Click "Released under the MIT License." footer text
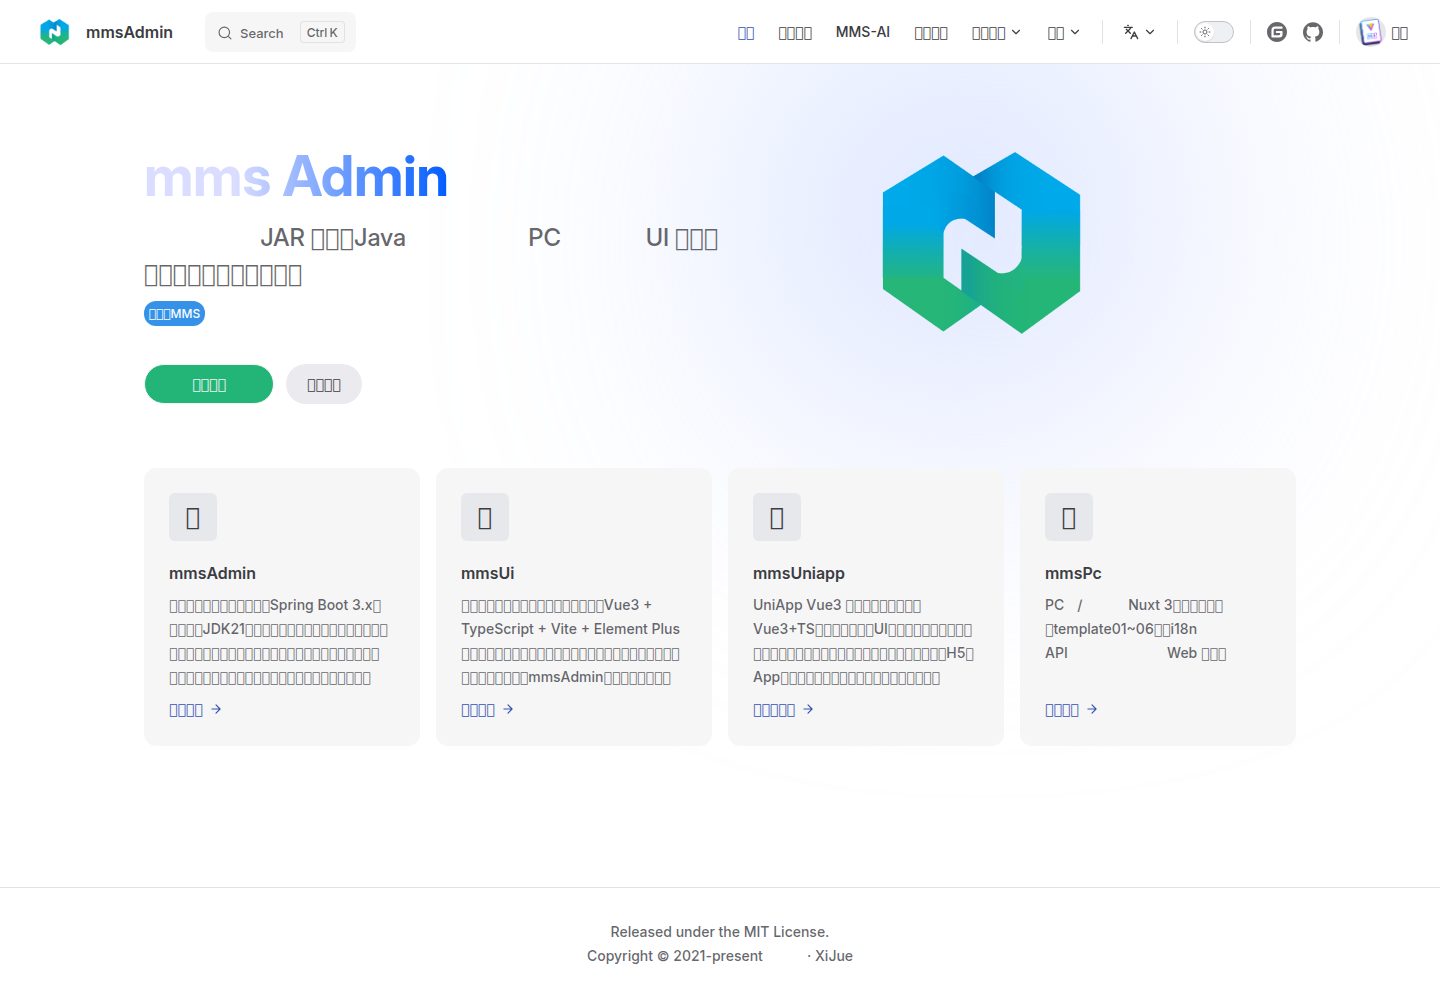 coord(720,932)
